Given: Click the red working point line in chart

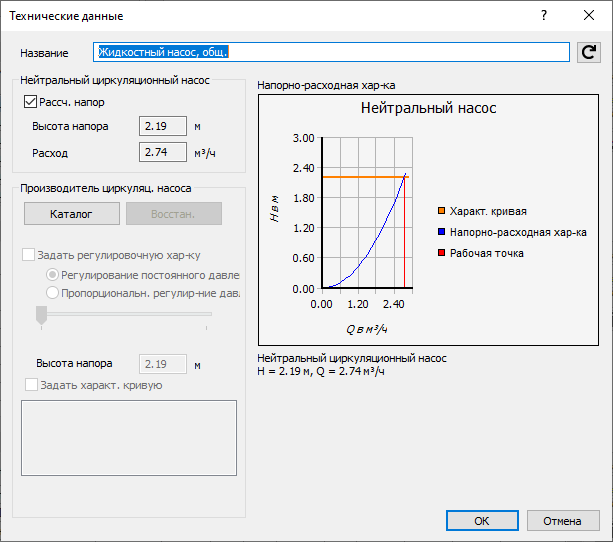Looking at the screenshot, I should click(404, 235).
